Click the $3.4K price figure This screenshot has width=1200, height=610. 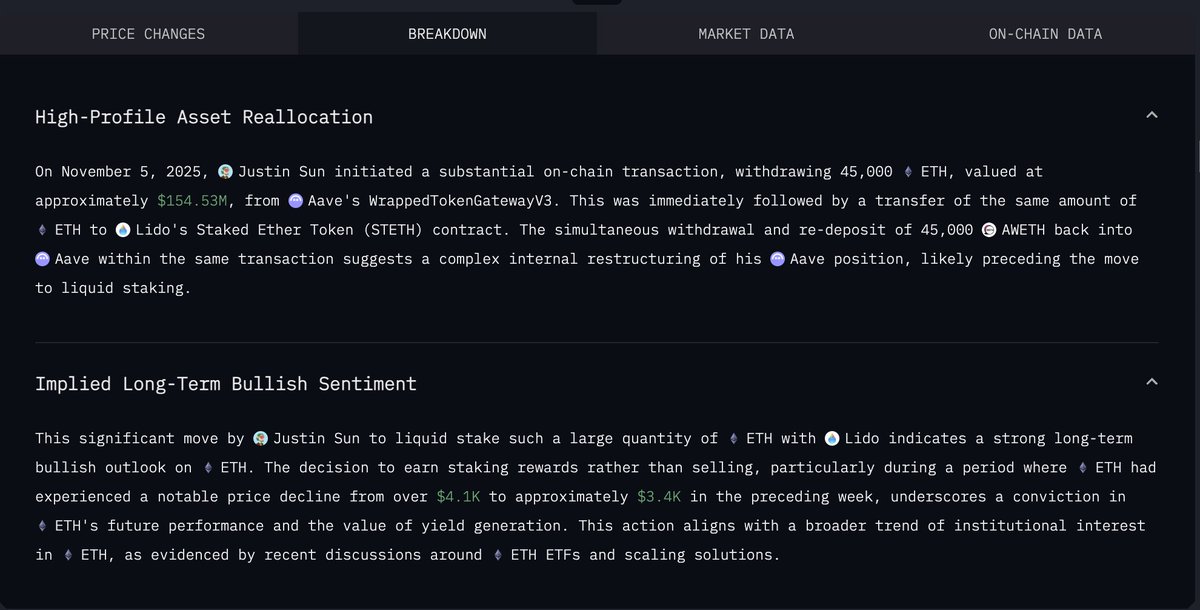659,496
